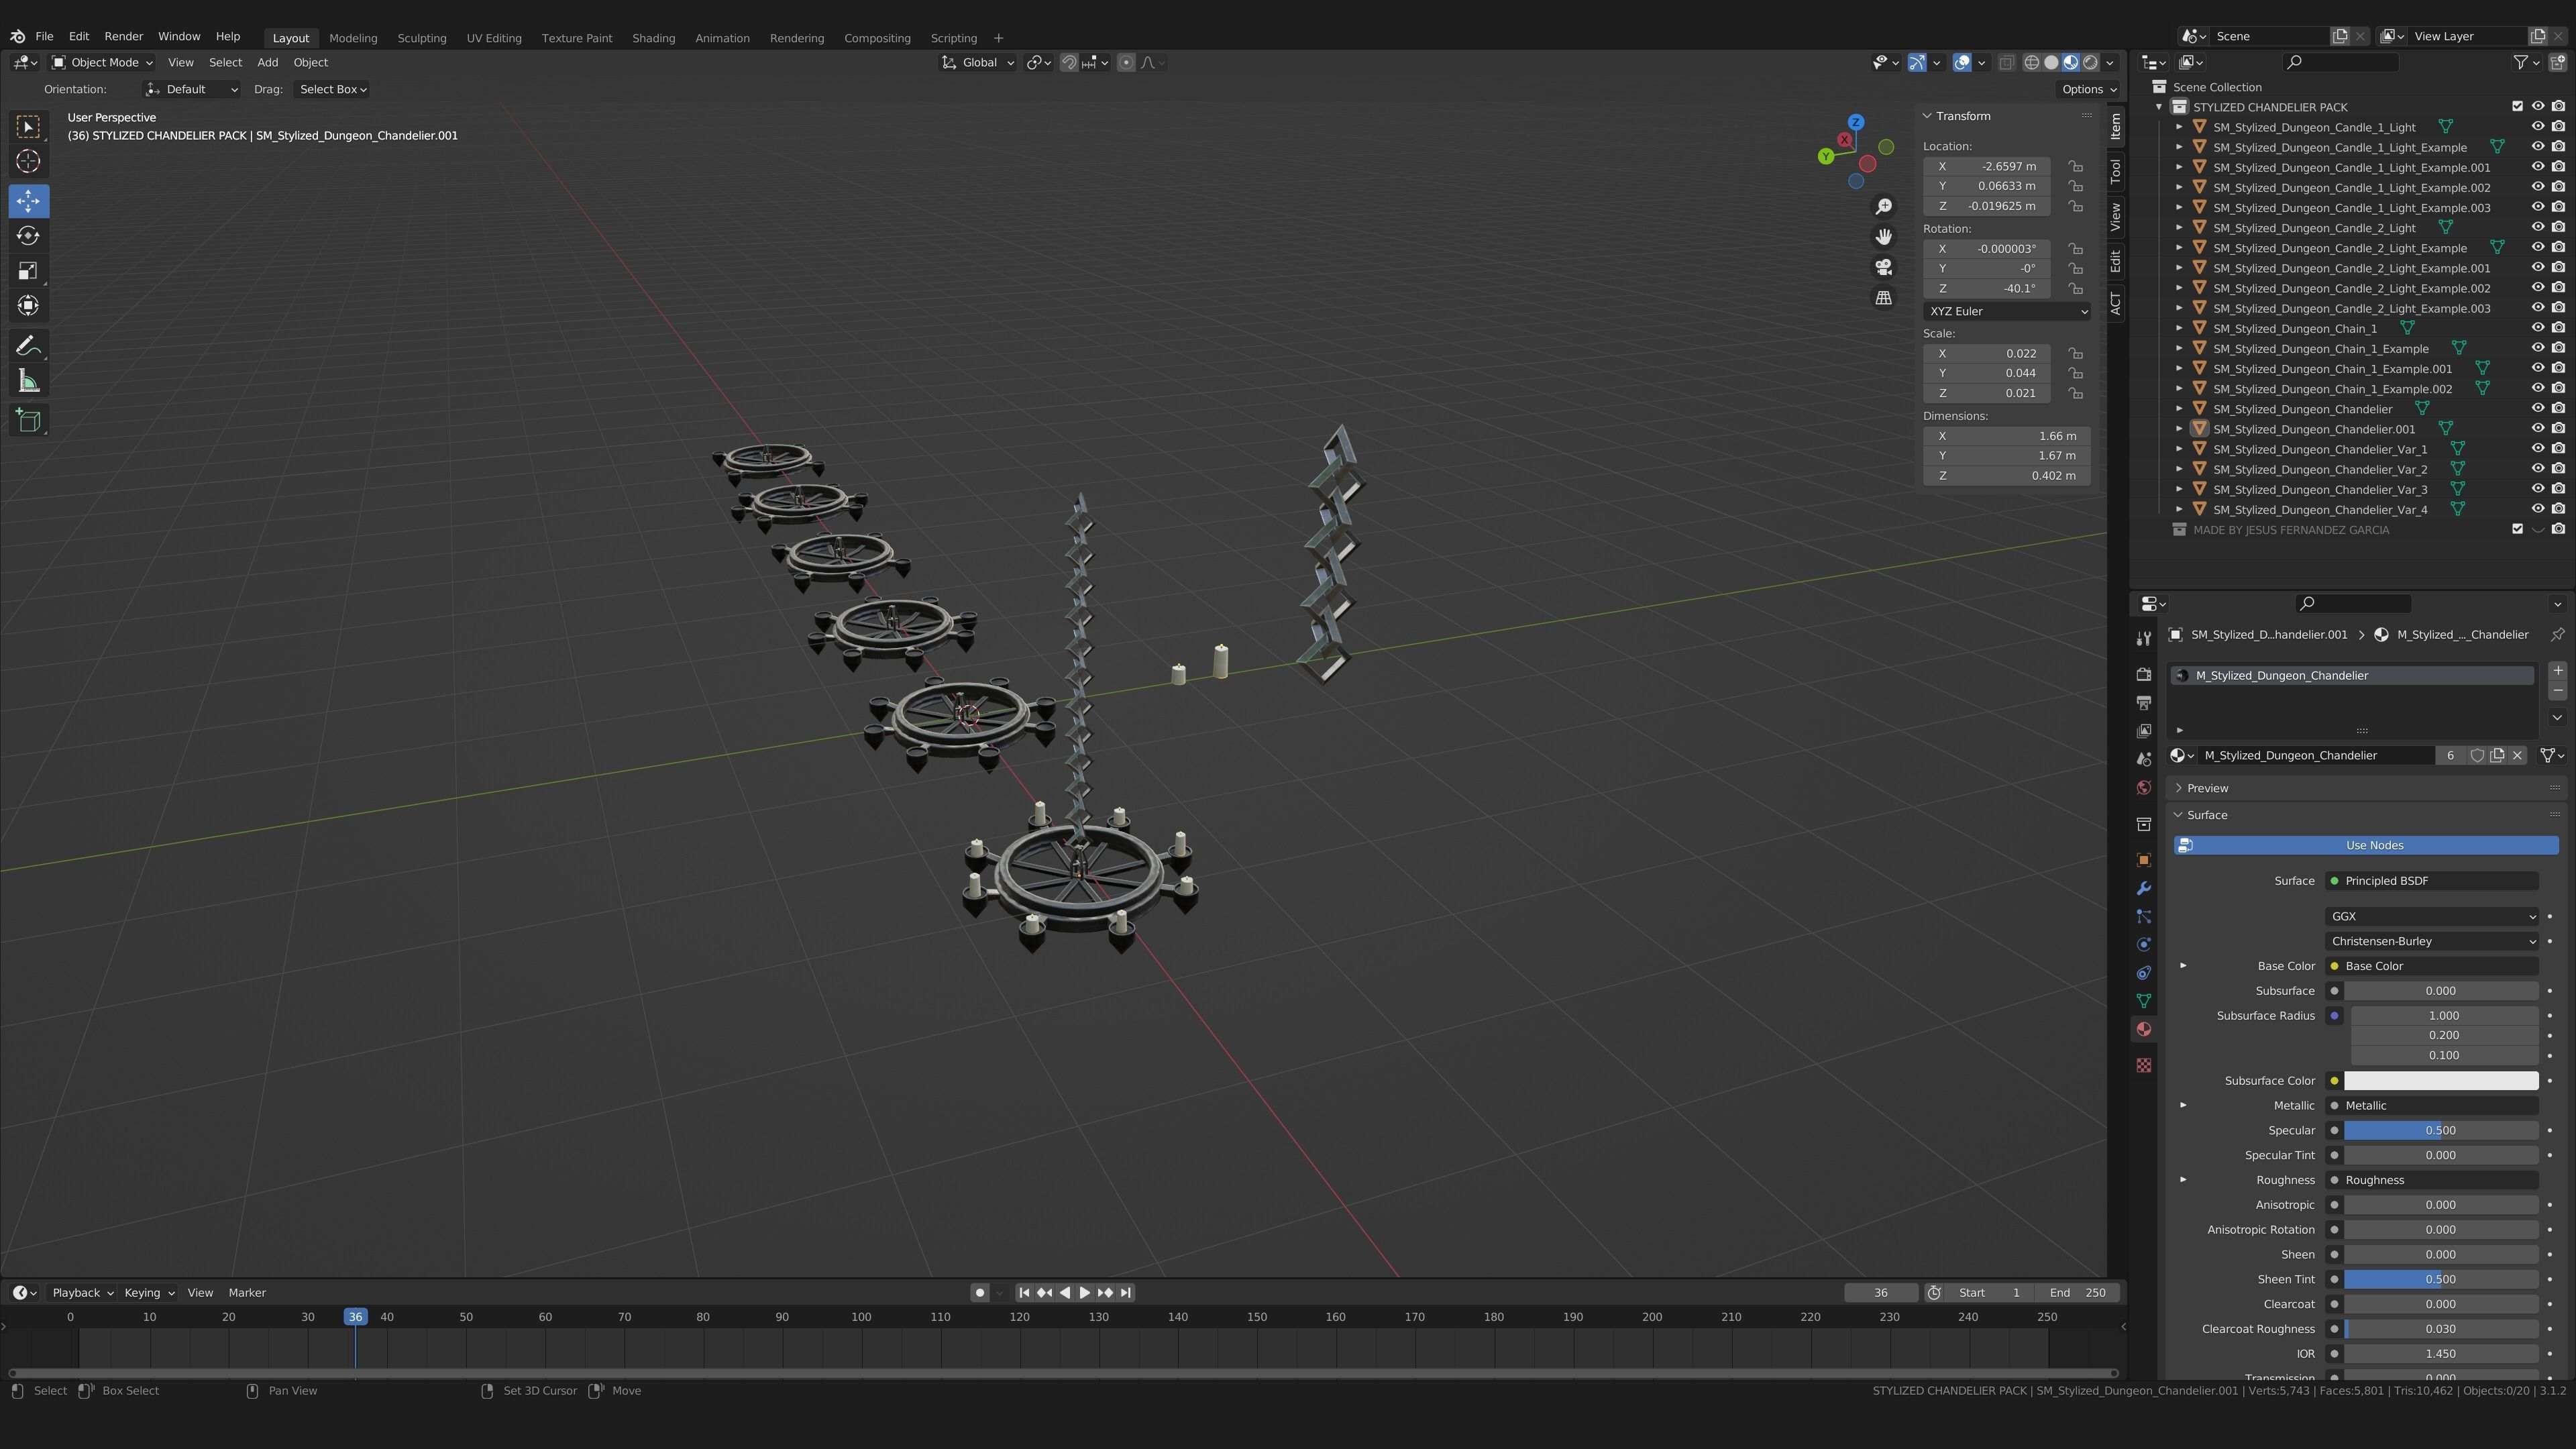Open the GGX distribution dropdown
Screen dimensions: 2576x1449
pos(2430,916)
